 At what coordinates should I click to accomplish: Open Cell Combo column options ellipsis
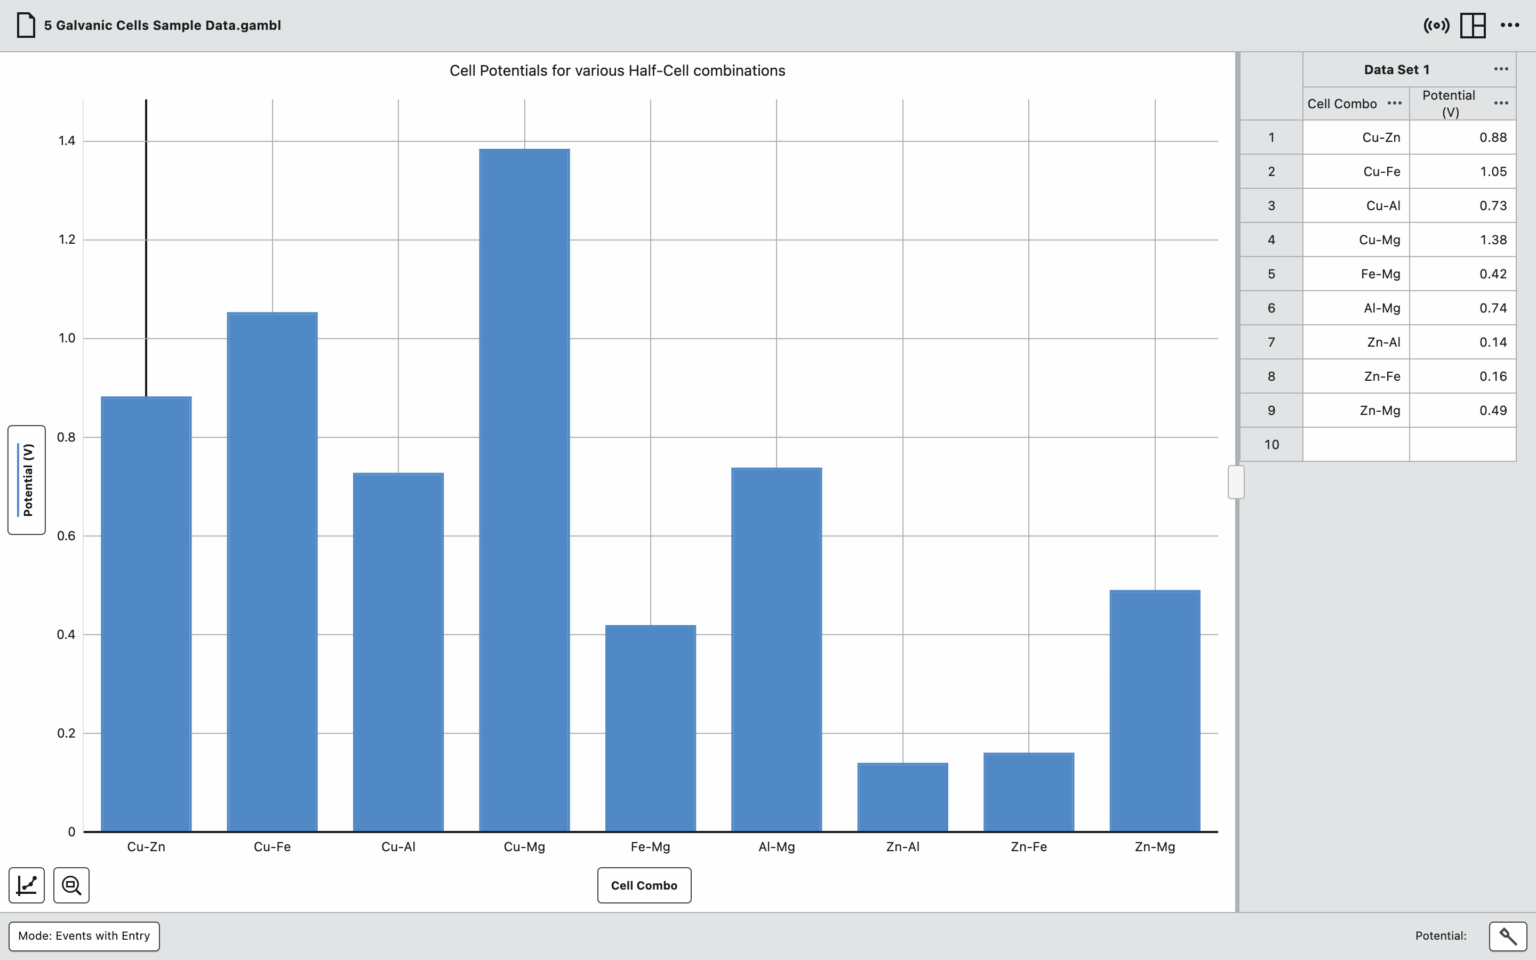1394,103
